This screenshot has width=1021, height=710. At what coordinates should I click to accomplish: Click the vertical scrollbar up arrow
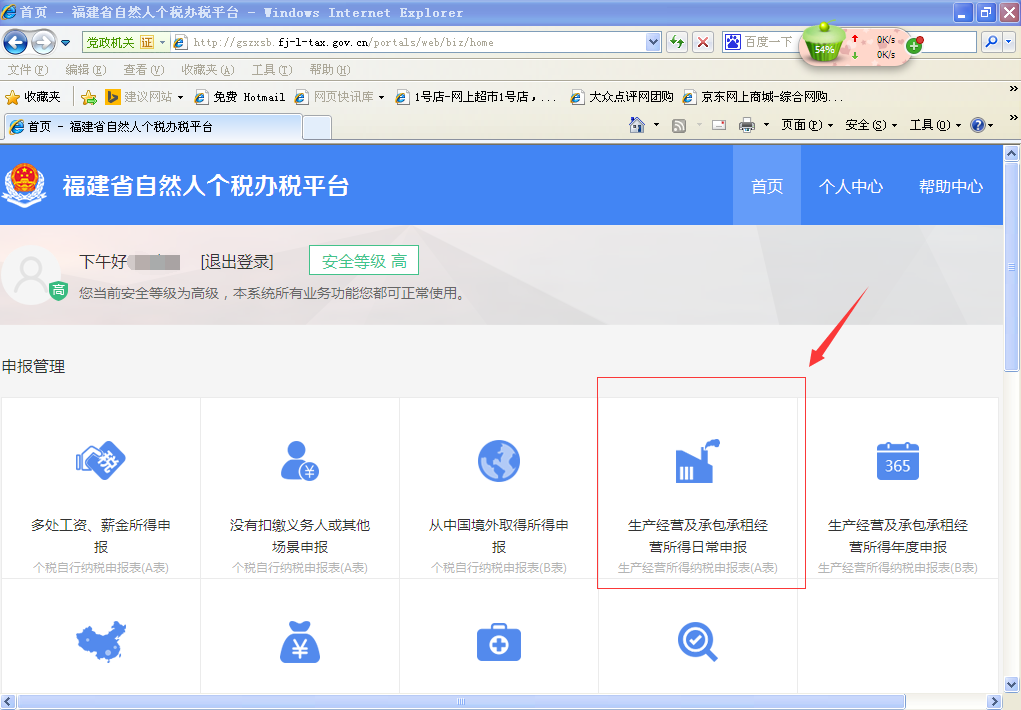tap(1011, 154)
